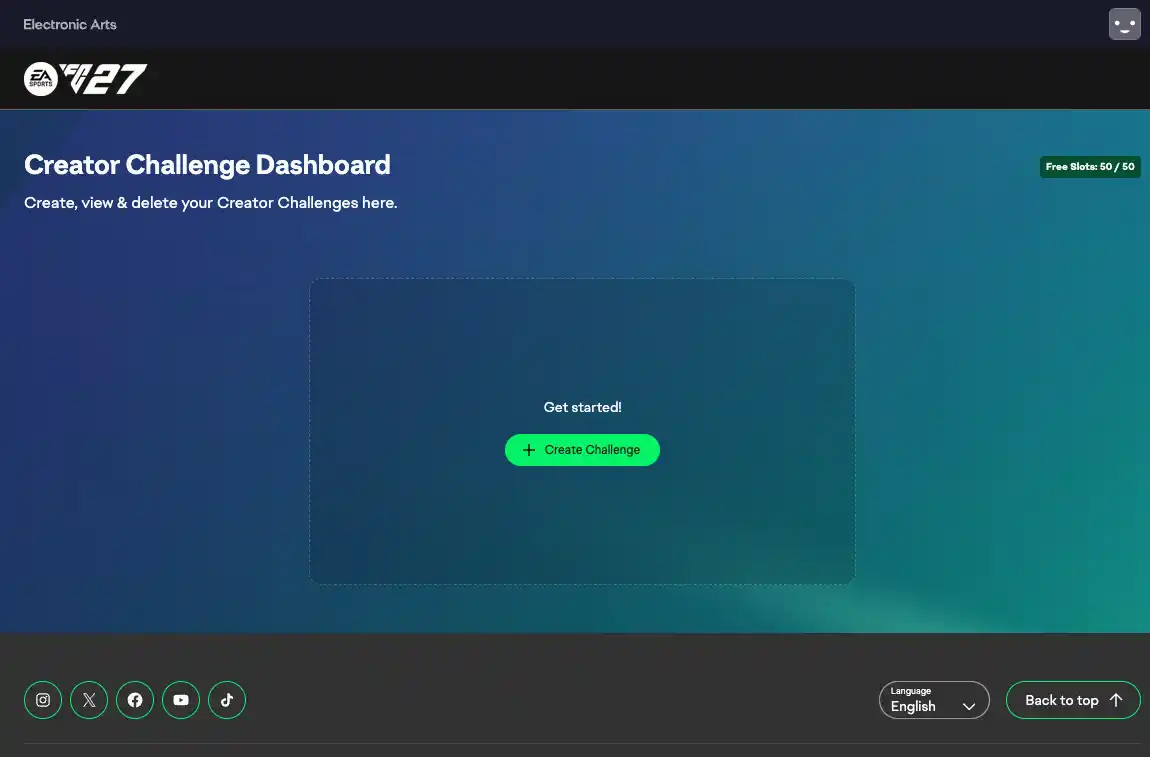Open the user profile avatar menu
This screenshot has width=1150, height=757.
tap(1124, 23)
